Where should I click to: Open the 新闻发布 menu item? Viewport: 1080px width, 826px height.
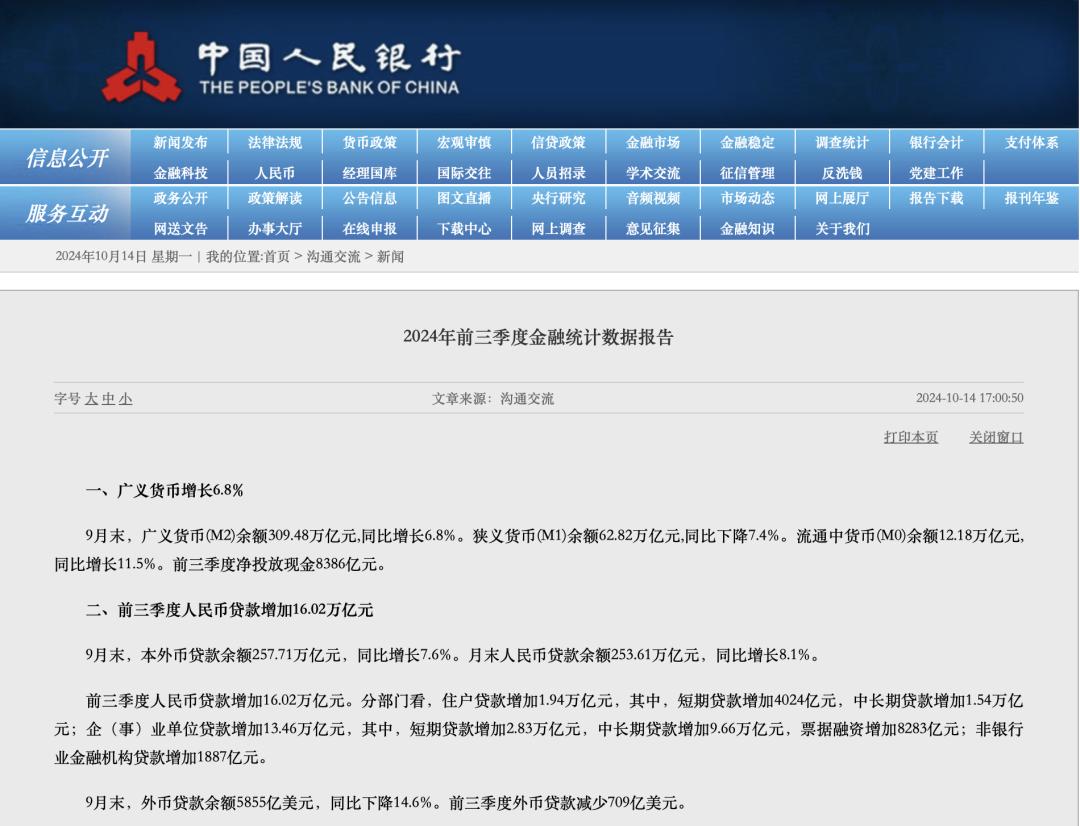(x=180, y=143)
